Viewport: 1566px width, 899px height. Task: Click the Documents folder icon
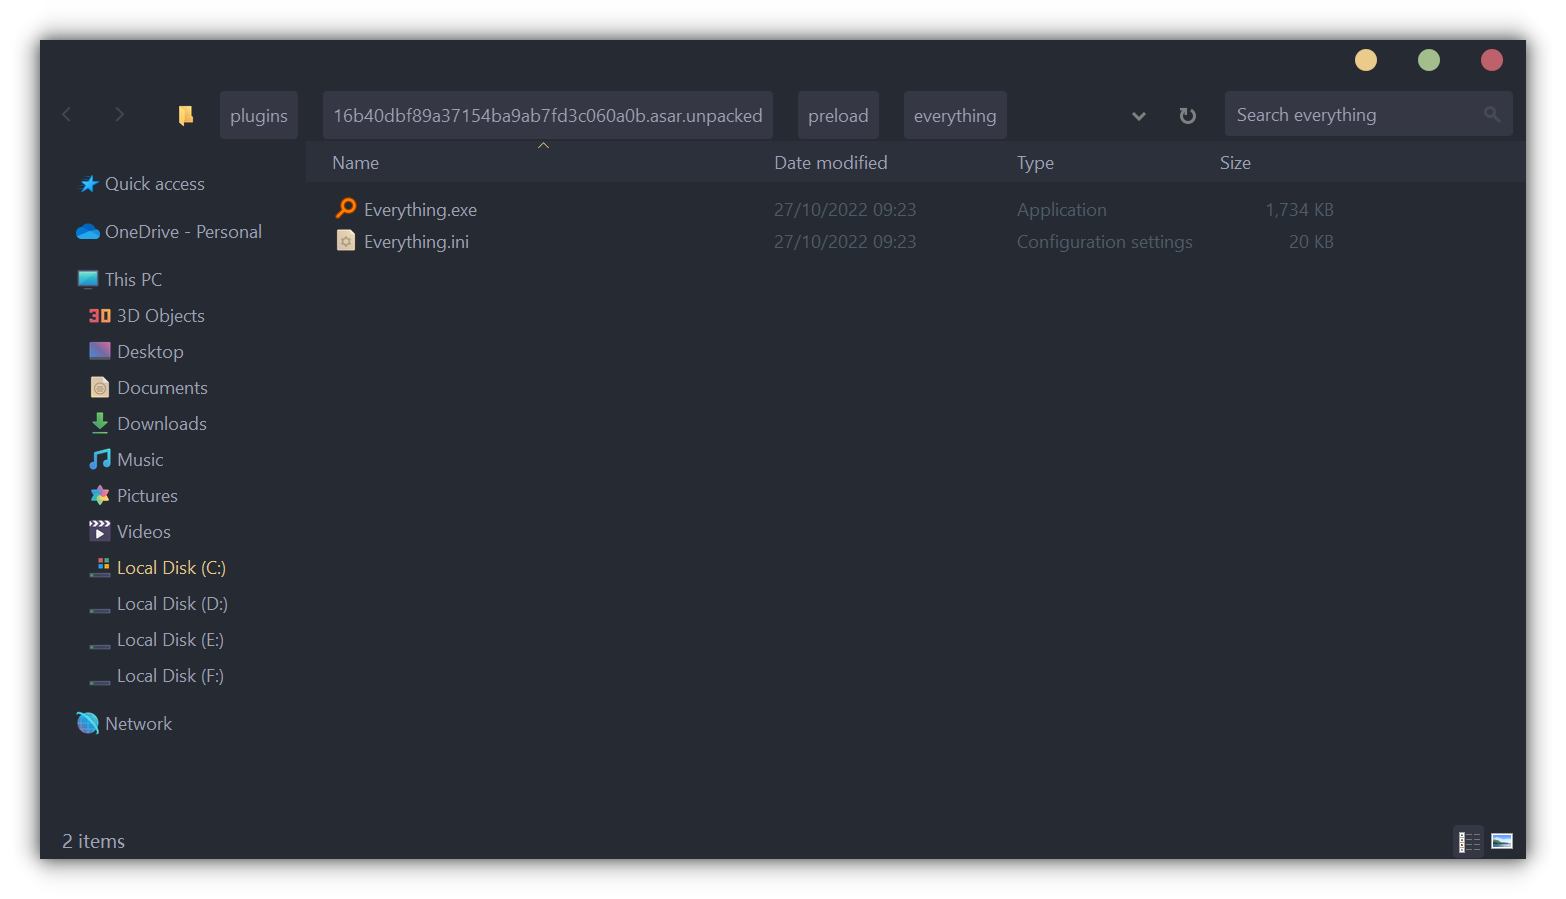(100, 387)
